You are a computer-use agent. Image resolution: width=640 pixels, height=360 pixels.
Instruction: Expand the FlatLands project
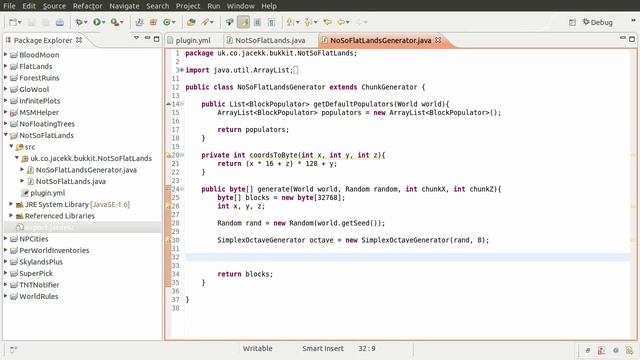[x=6, y=66]
